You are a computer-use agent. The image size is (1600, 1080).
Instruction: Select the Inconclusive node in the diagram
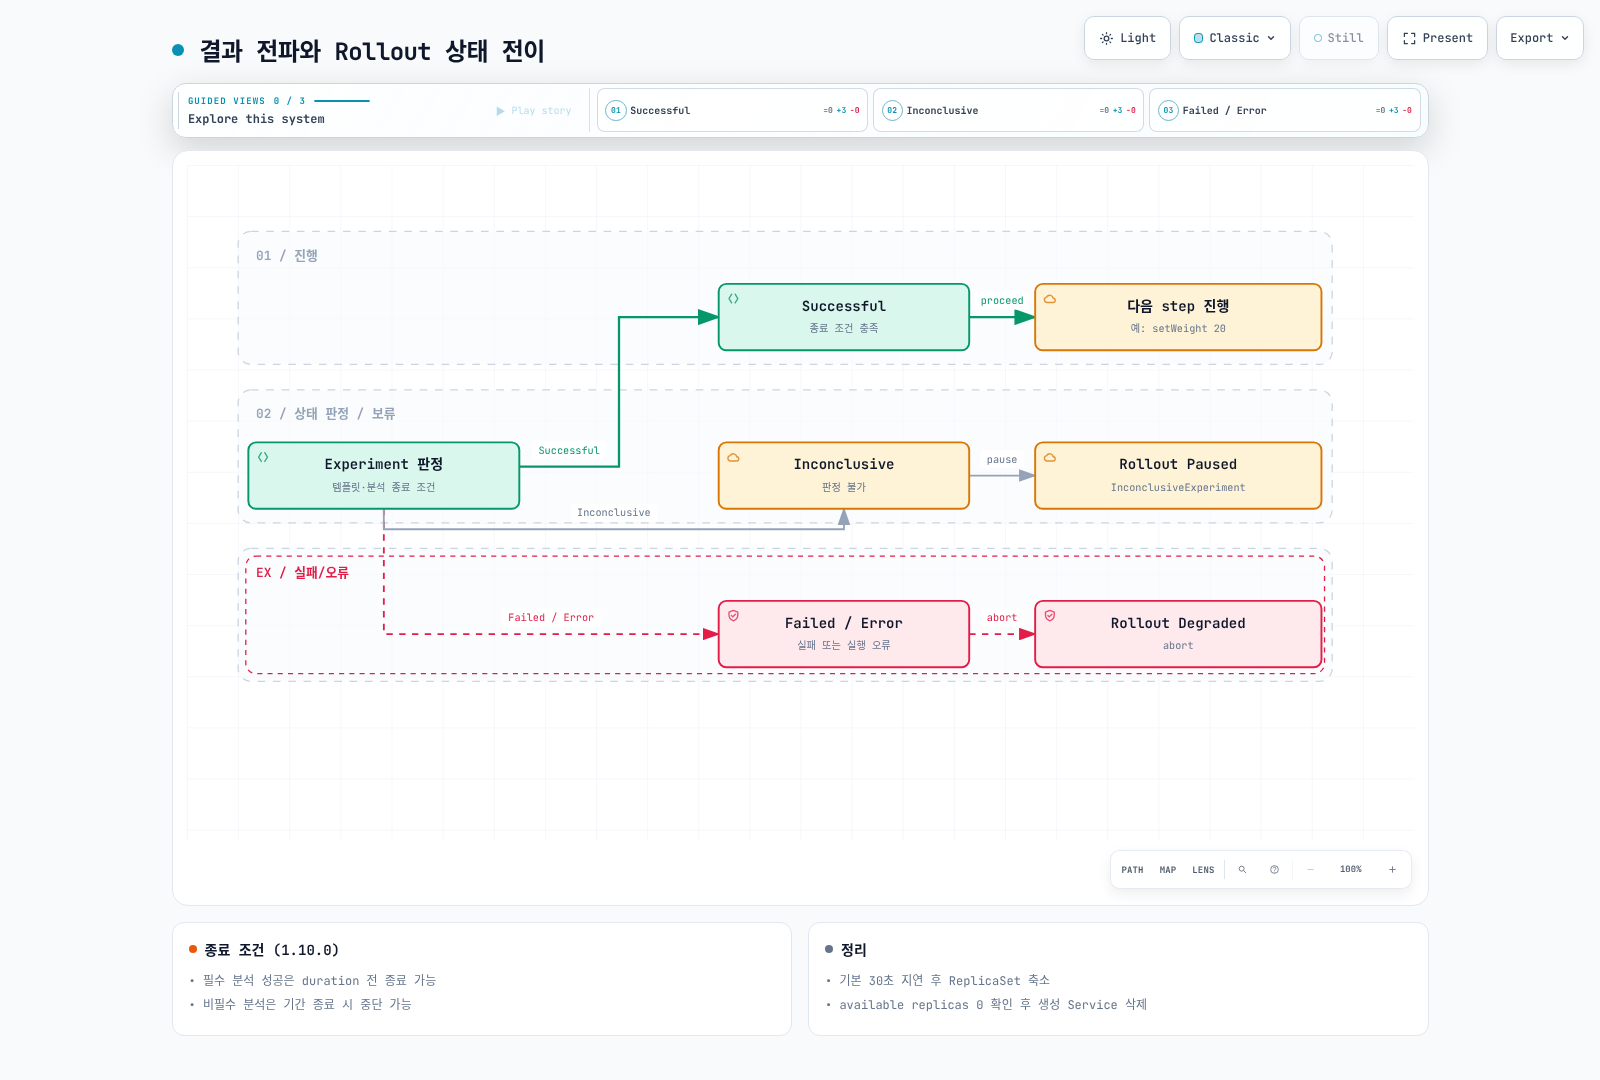click(844, 476)
